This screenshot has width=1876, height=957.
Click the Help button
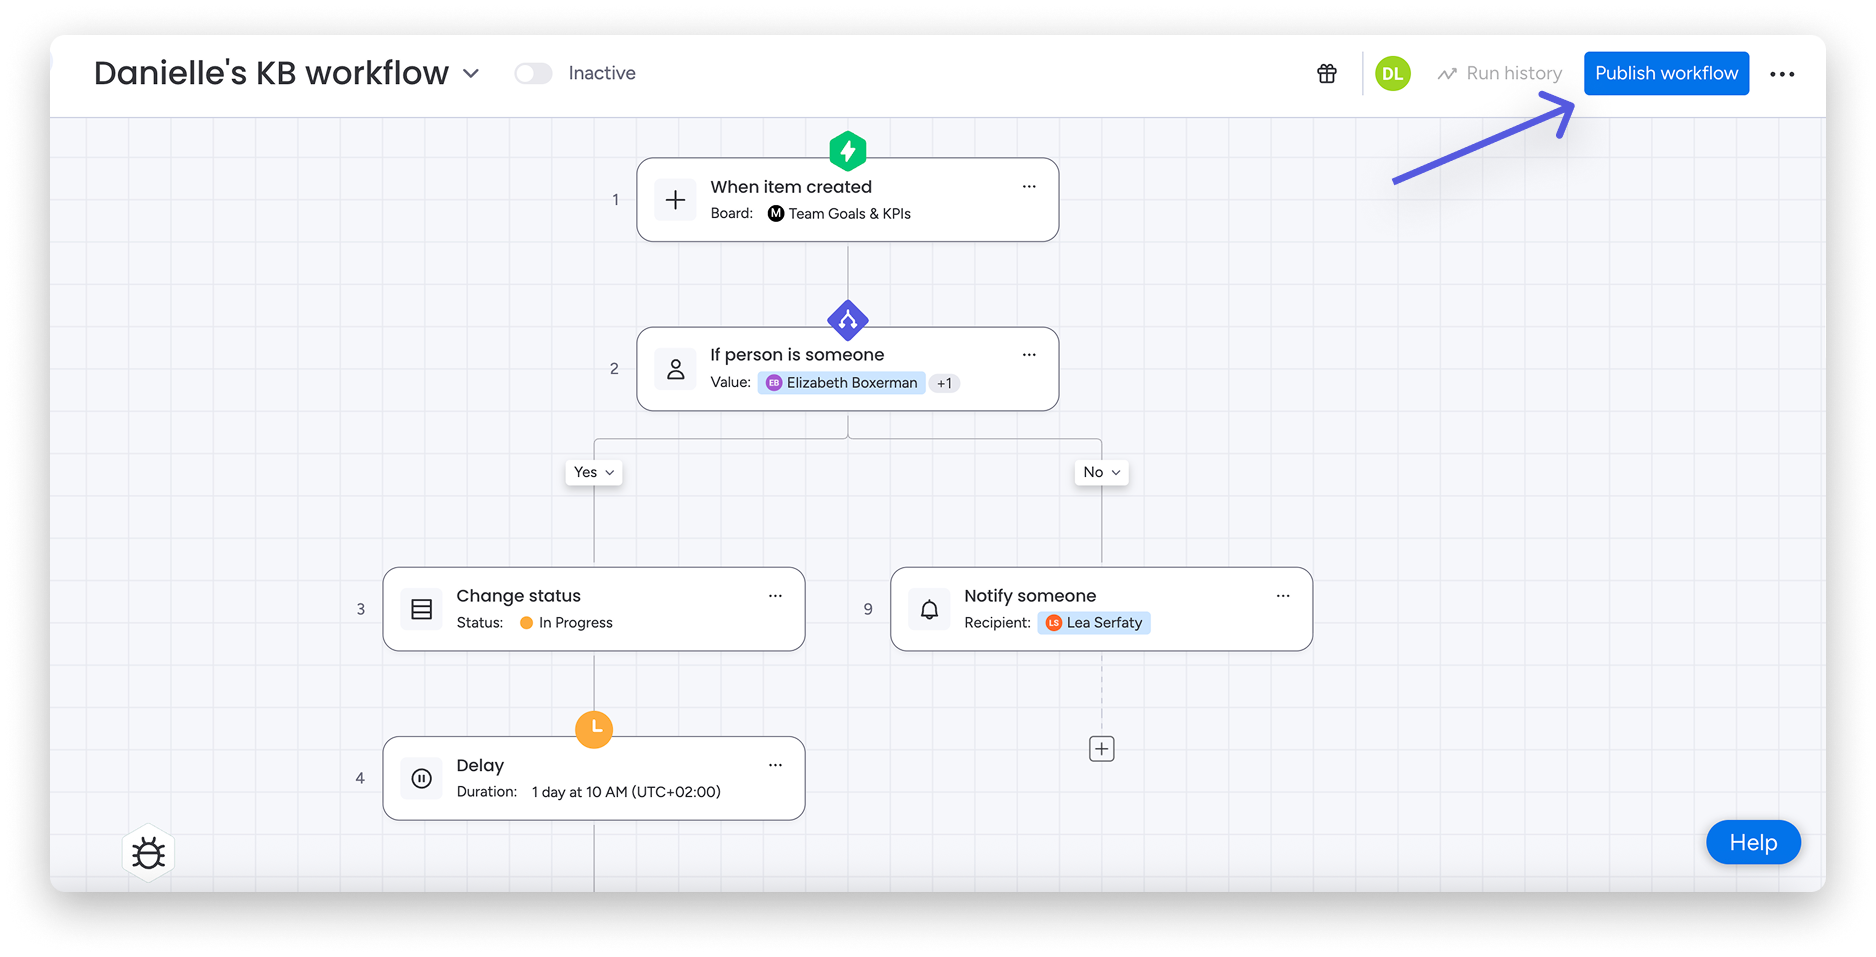coord(1752,843)
